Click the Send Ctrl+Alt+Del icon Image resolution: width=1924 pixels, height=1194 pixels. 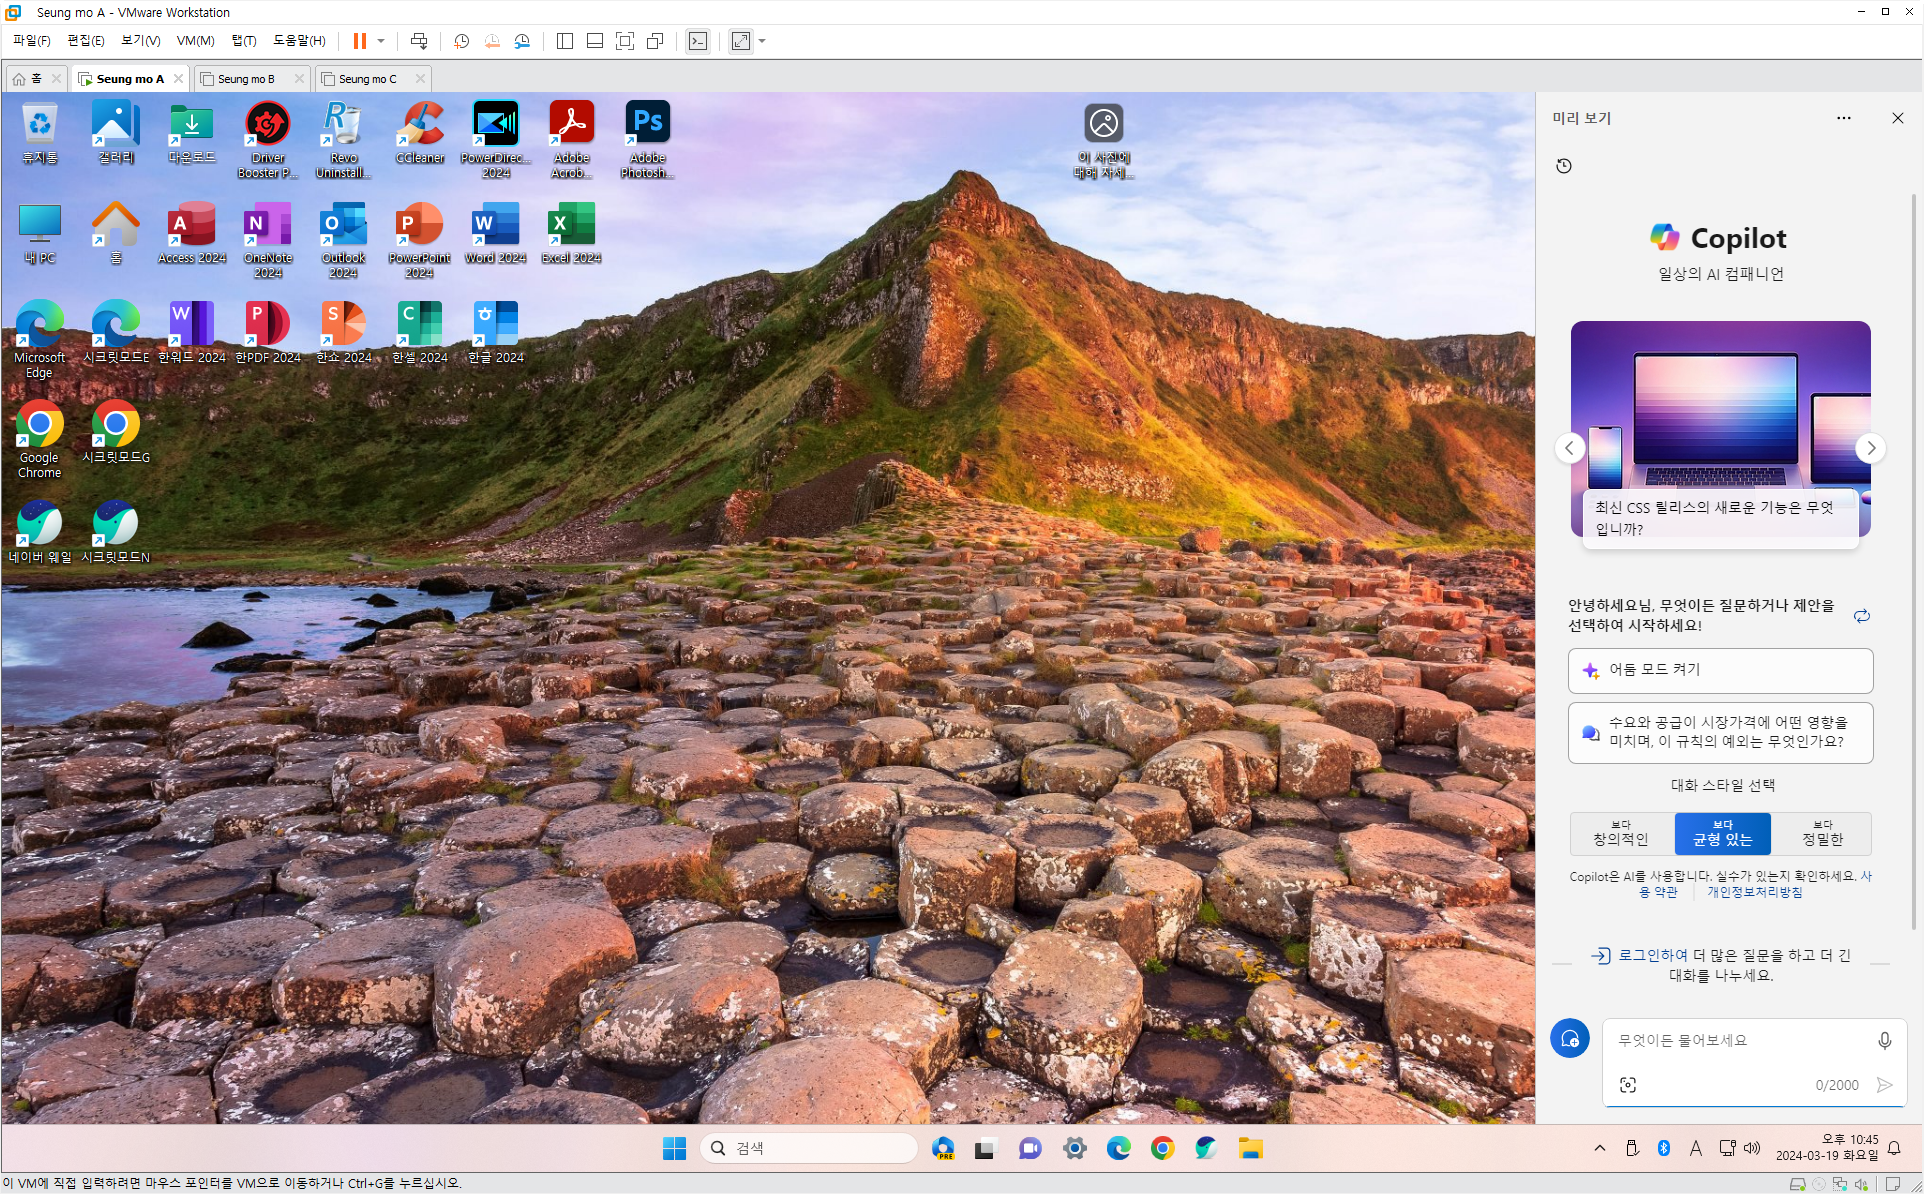(x=419, y=41)
